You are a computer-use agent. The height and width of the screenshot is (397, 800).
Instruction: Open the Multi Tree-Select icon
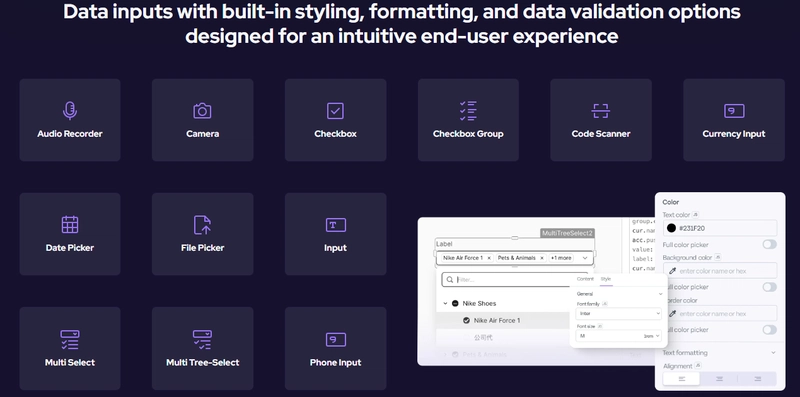pyautogui.click(x=203, y=339)
